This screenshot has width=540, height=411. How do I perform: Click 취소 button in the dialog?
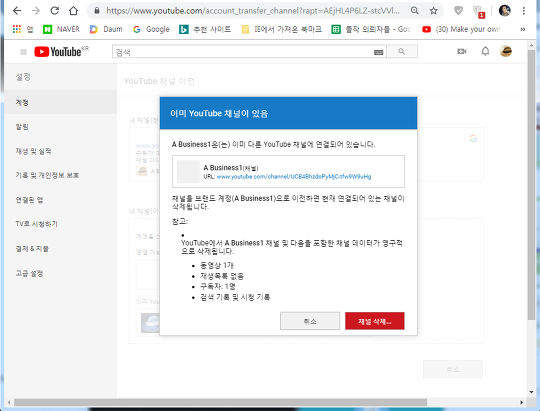[x=310, y=321]
